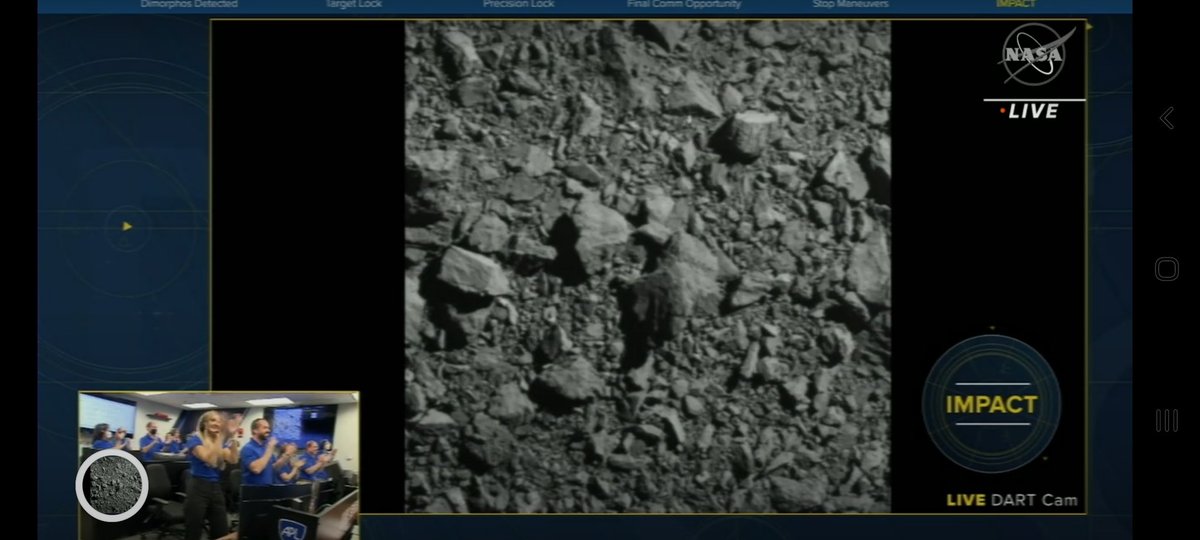Click the circular asteroid thumbnail preview
1200x540 pixels.
click(112, 486)
